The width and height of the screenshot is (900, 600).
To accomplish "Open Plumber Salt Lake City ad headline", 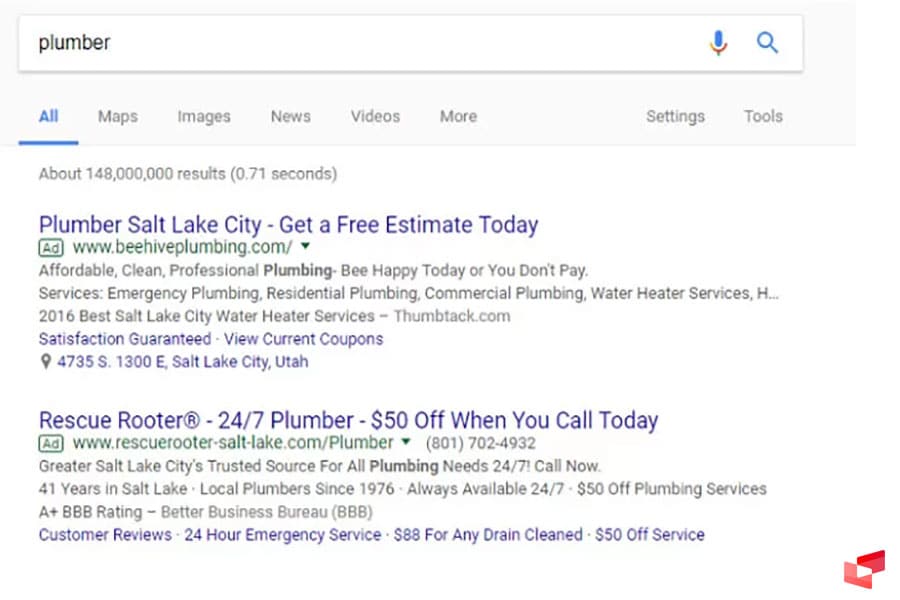I will pyautogui.click(x=288, y=224).
